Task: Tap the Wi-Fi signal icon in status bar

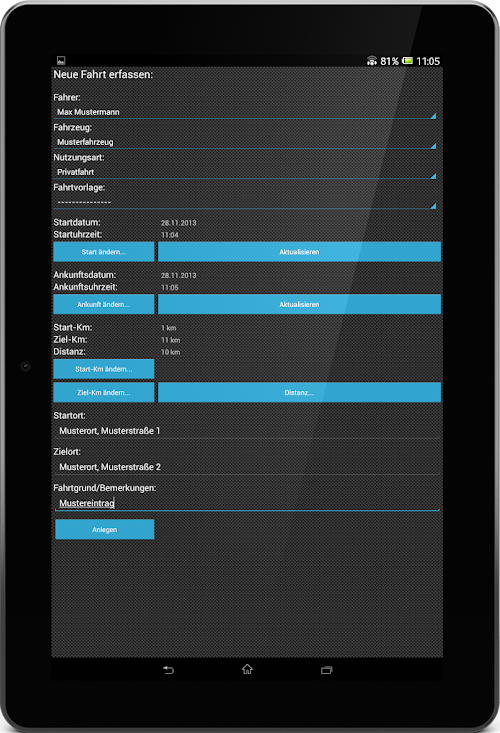Action: pyautogui.click(x=372, y=61)
